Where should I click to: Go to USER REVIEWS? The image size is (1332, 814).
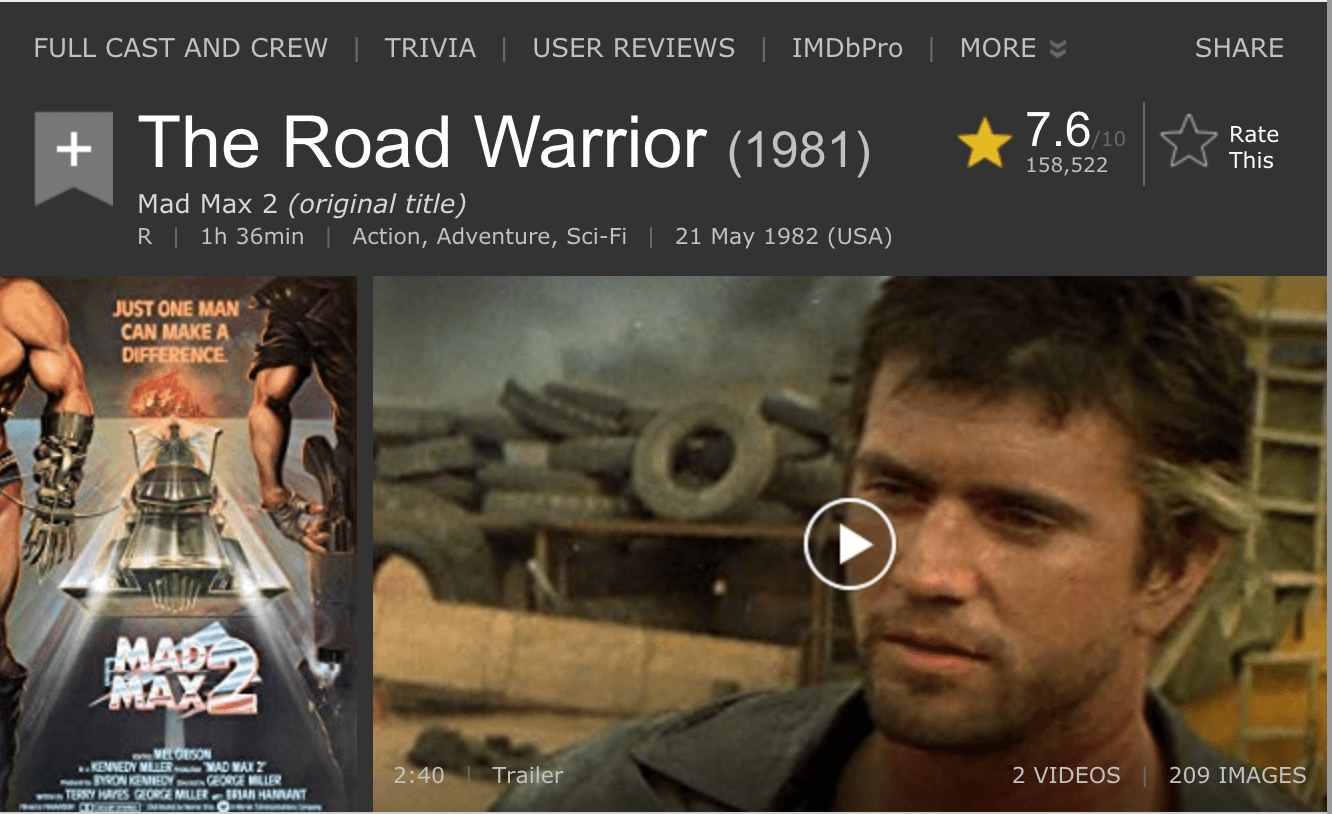click(634, 48)
